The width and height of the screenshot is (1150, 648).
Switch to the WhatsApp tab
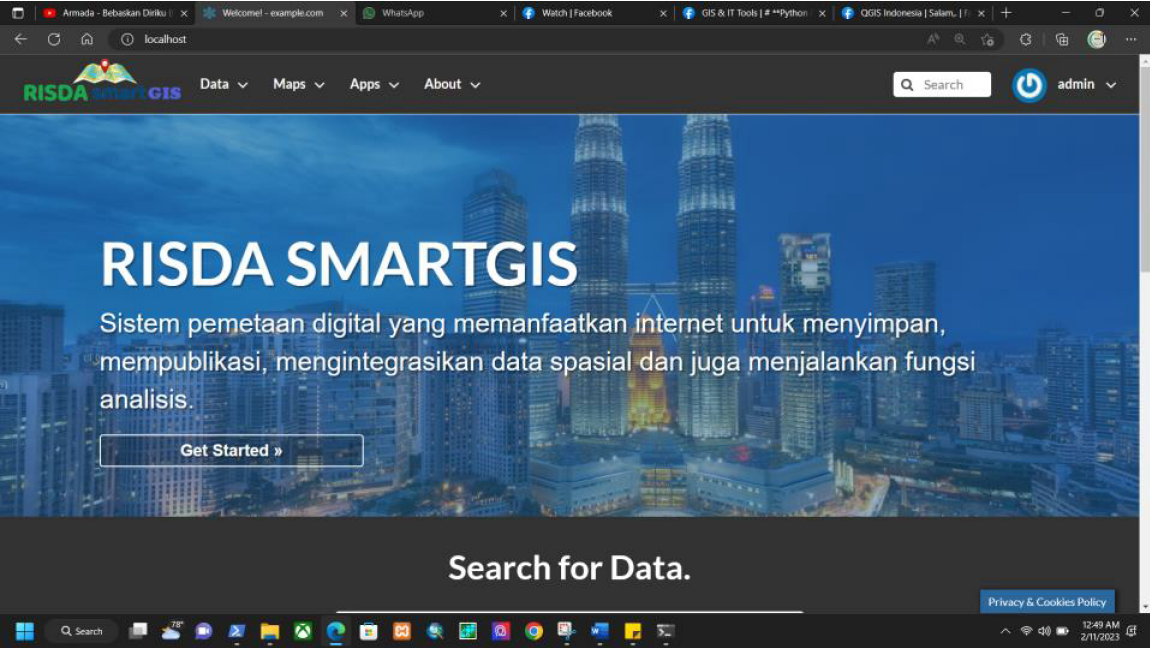tap(435, 13)
